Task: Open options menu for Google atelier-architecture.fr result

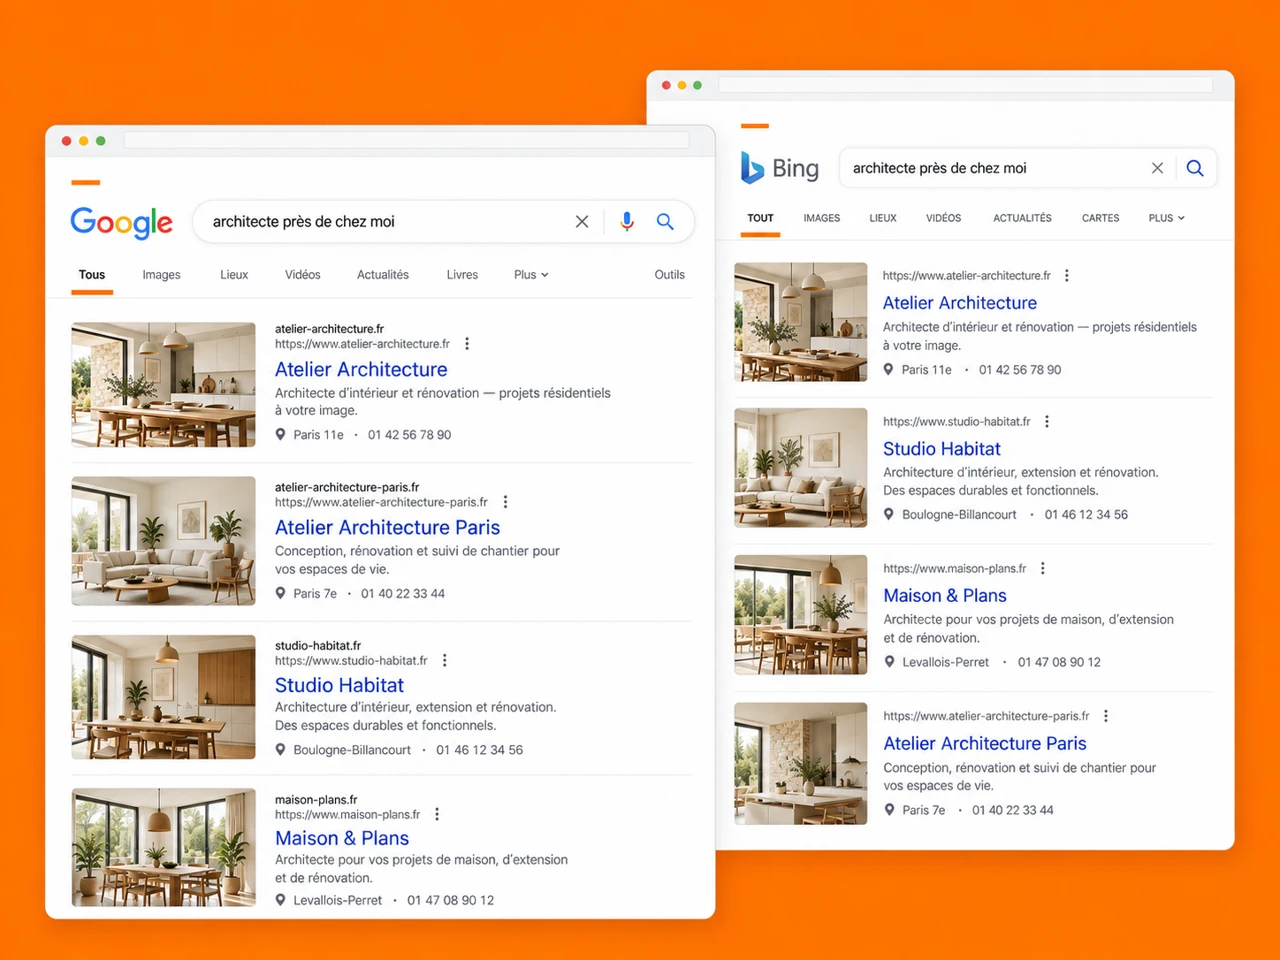Action: coord(467,344)
